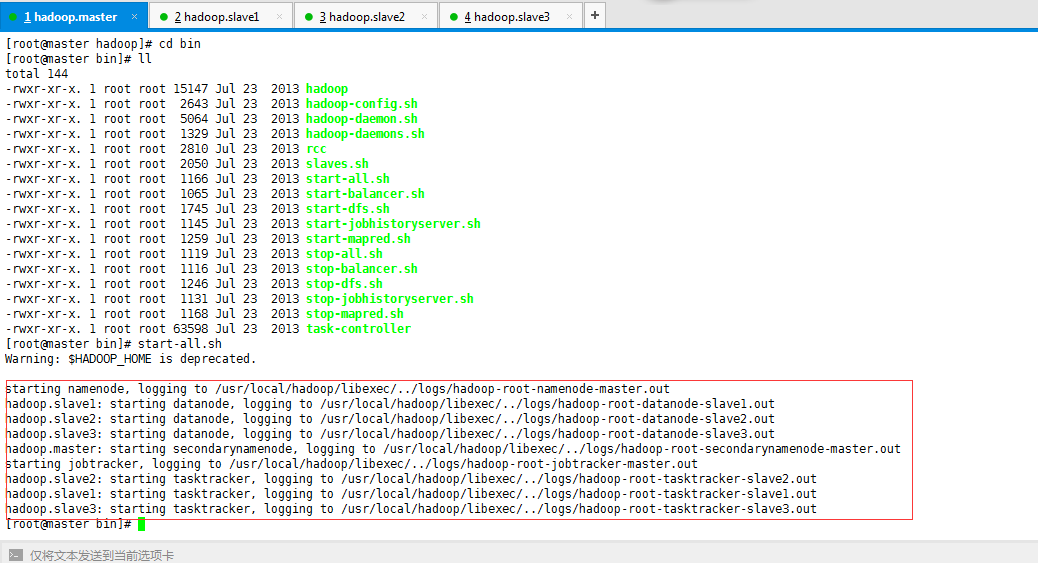Close the hadoop.slave2 tab

click(424, 17)
